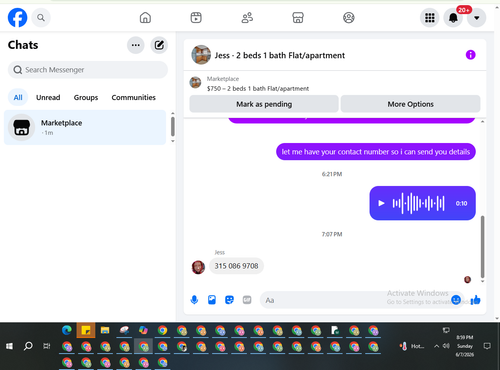
Task: Attach a photo using the image icon
Action: 212,300
